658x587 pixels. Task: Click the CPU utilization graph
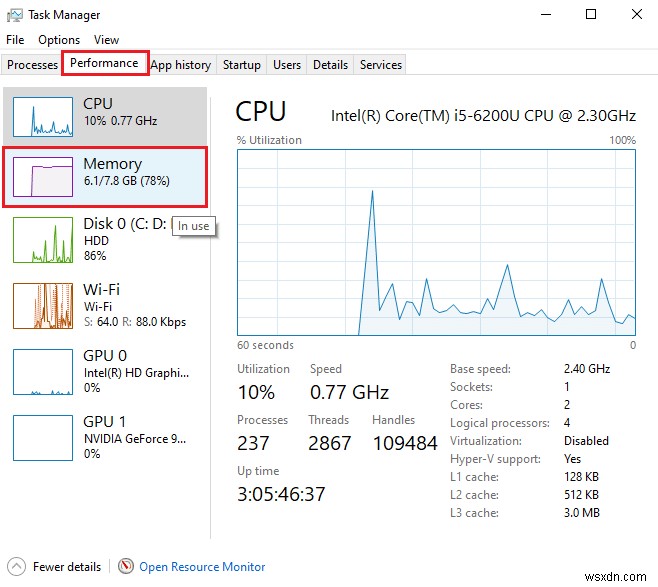[x=436, y=243]
